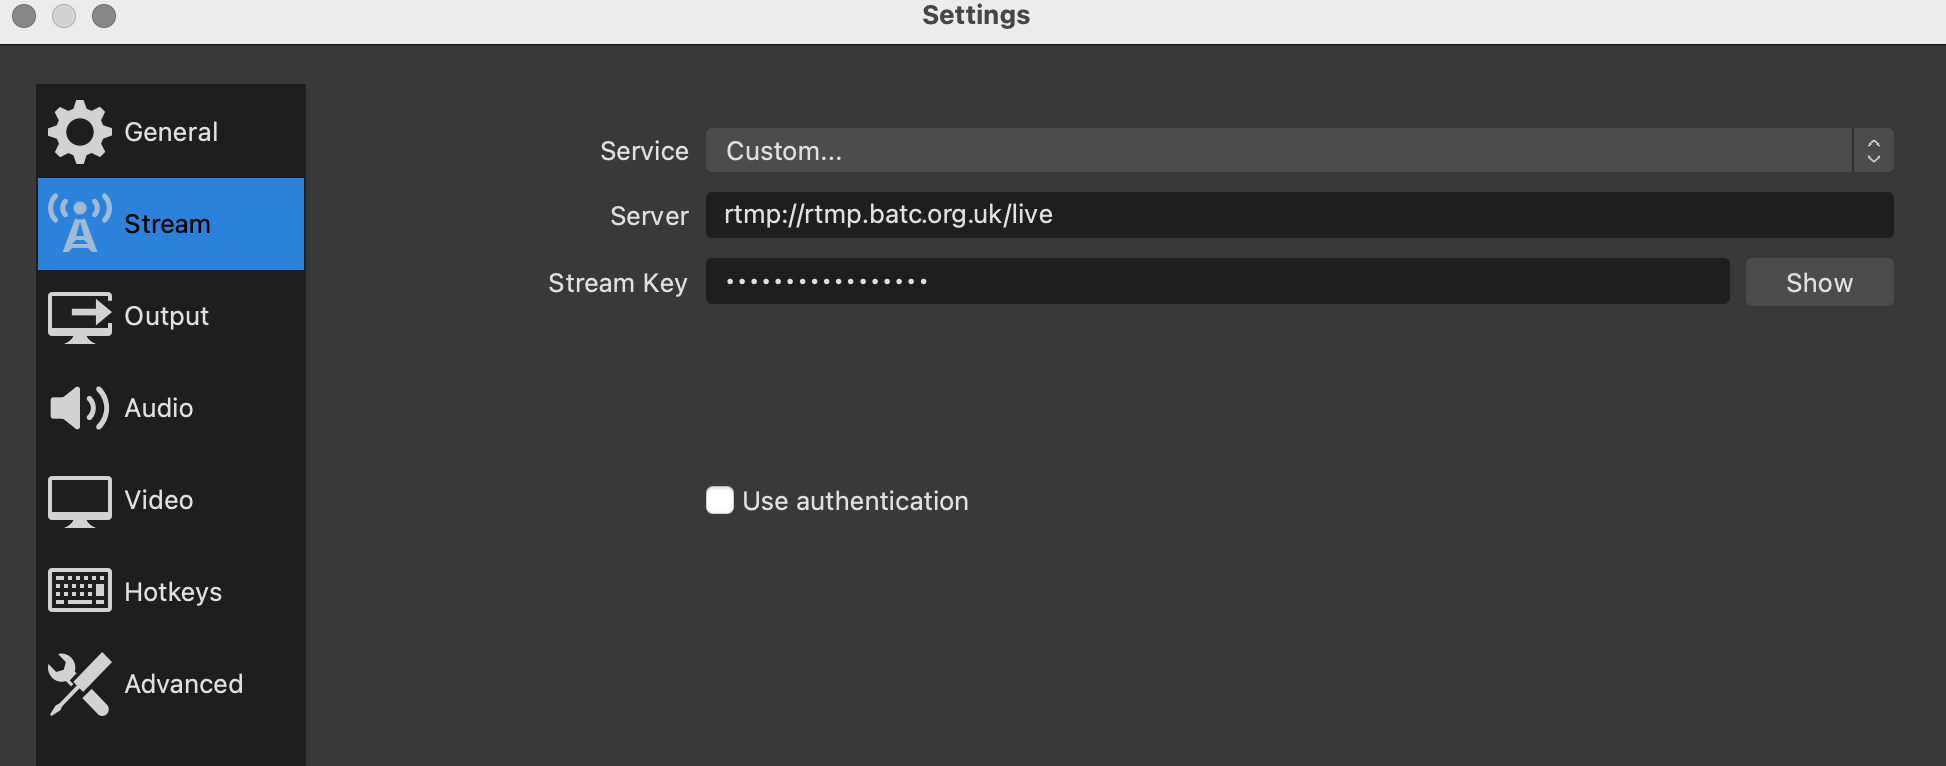Minimize the Settings window
Screen dimensions: 1946x766
64,16
